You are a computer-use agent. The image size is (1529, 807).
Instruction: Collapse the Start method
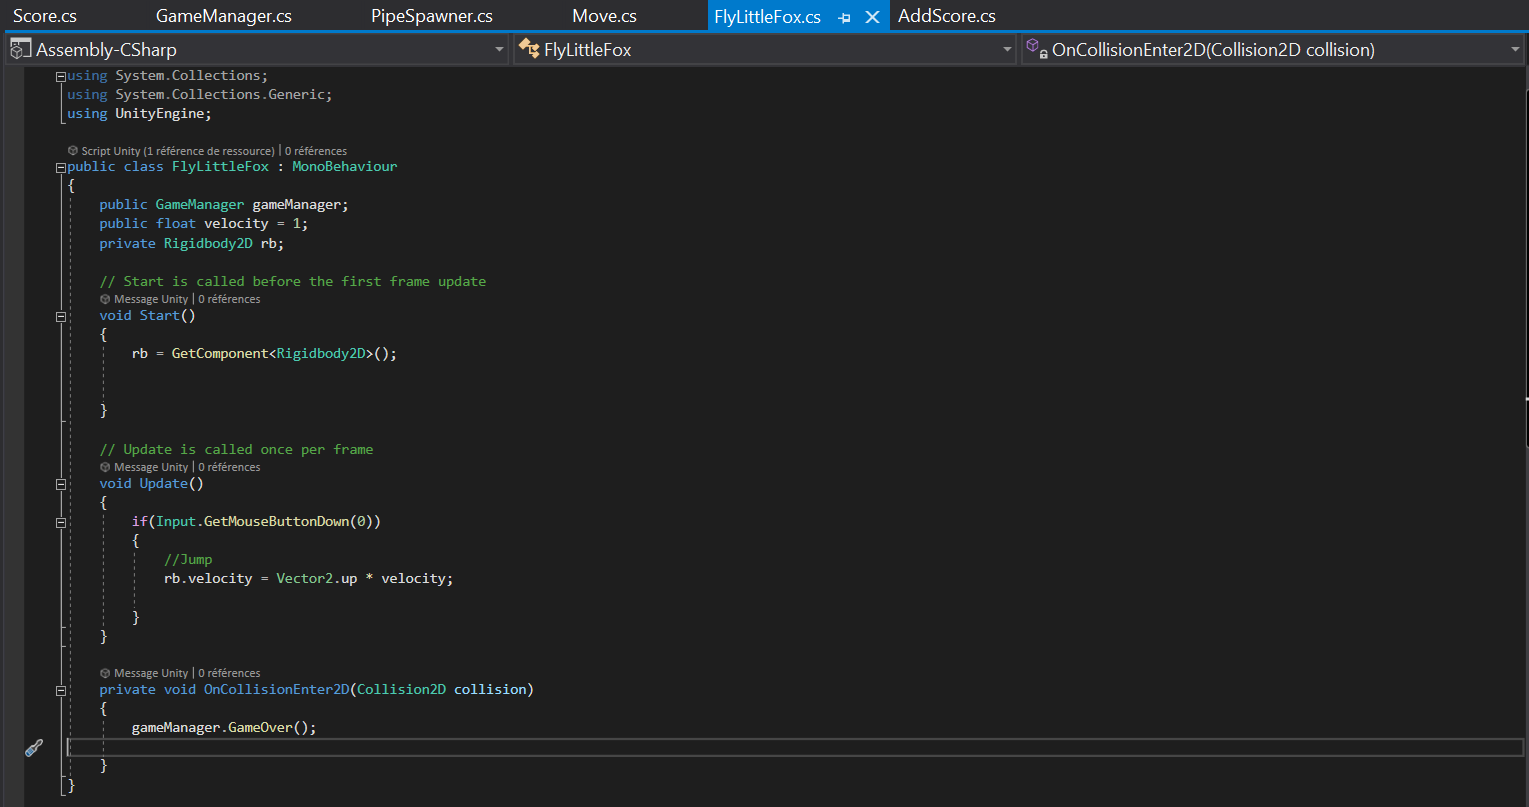[61, 316]
